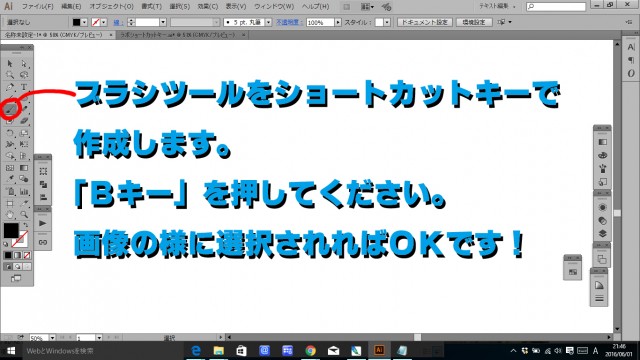Screen dimensions: 640x360
Task: Select the Zoom magnifier tool
Action: point(24,214)
